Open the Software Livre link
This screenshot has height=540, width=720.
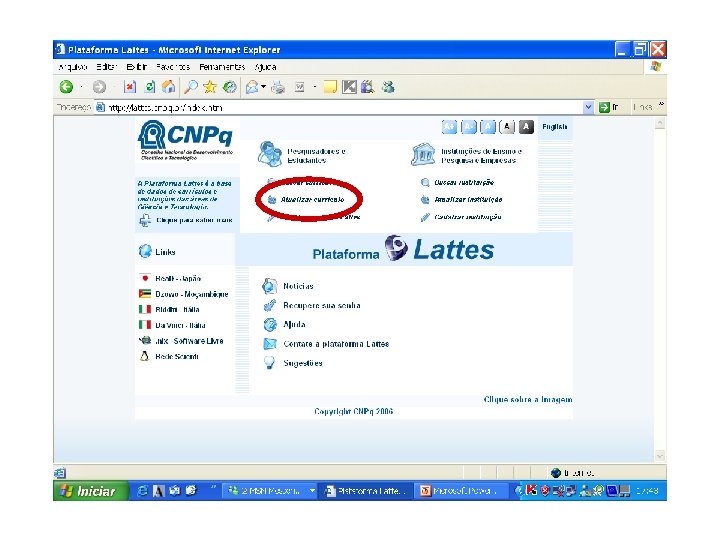pos(189,341)
